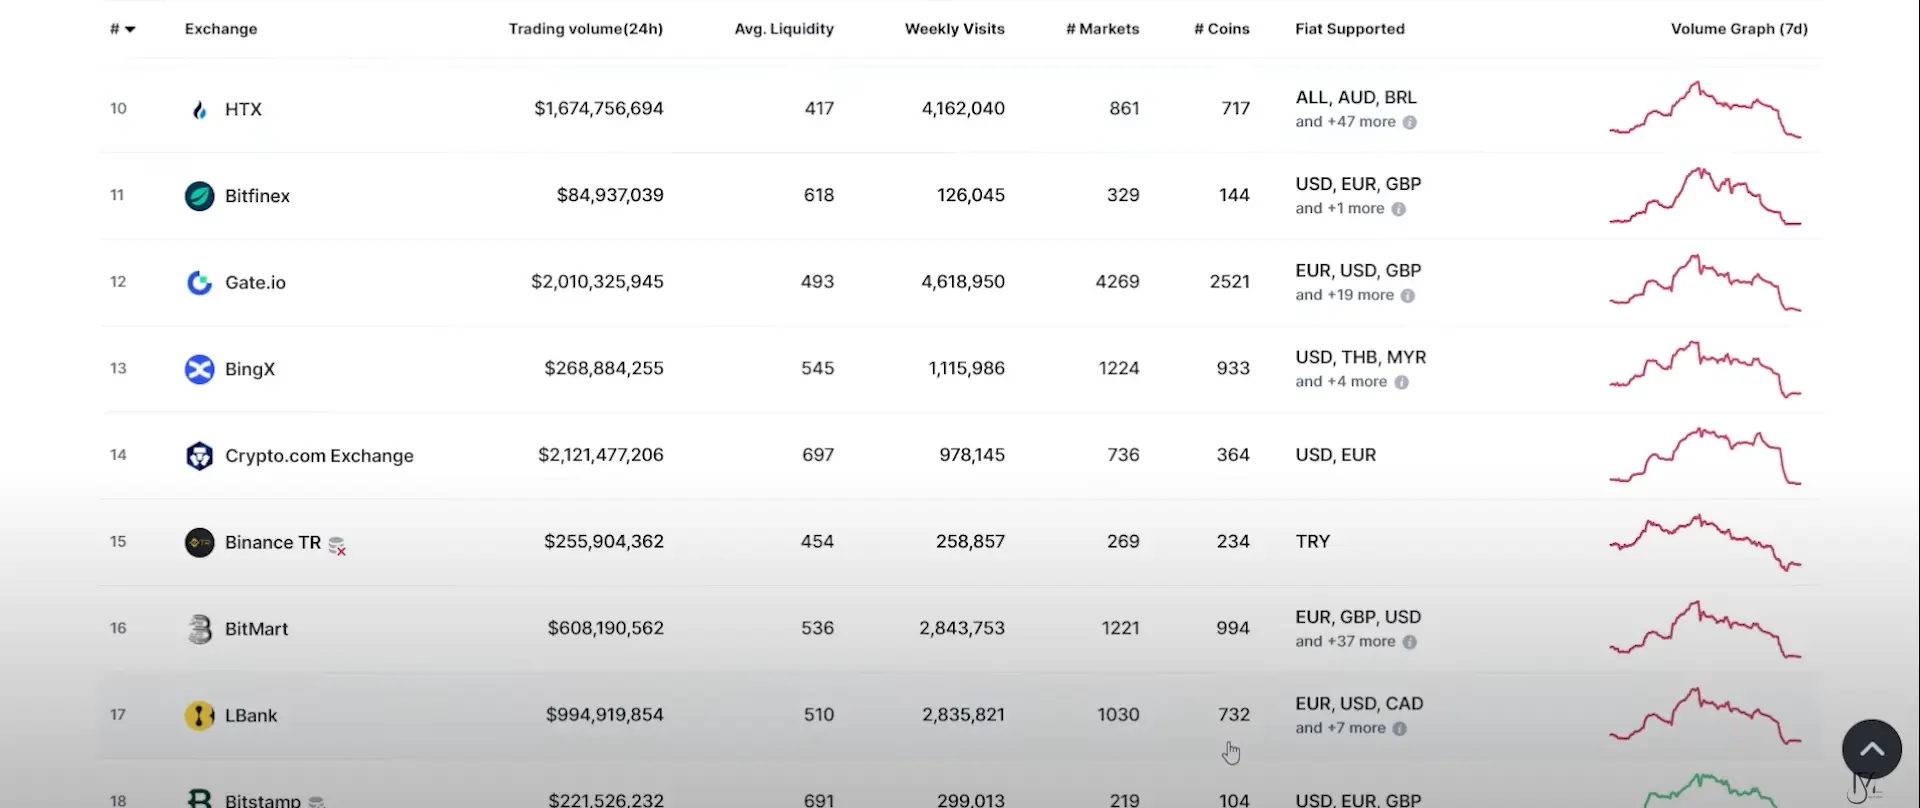View Gate.io 7-day volume graph
This screenshot has width=1920, height=808.
coord(1705,283)
